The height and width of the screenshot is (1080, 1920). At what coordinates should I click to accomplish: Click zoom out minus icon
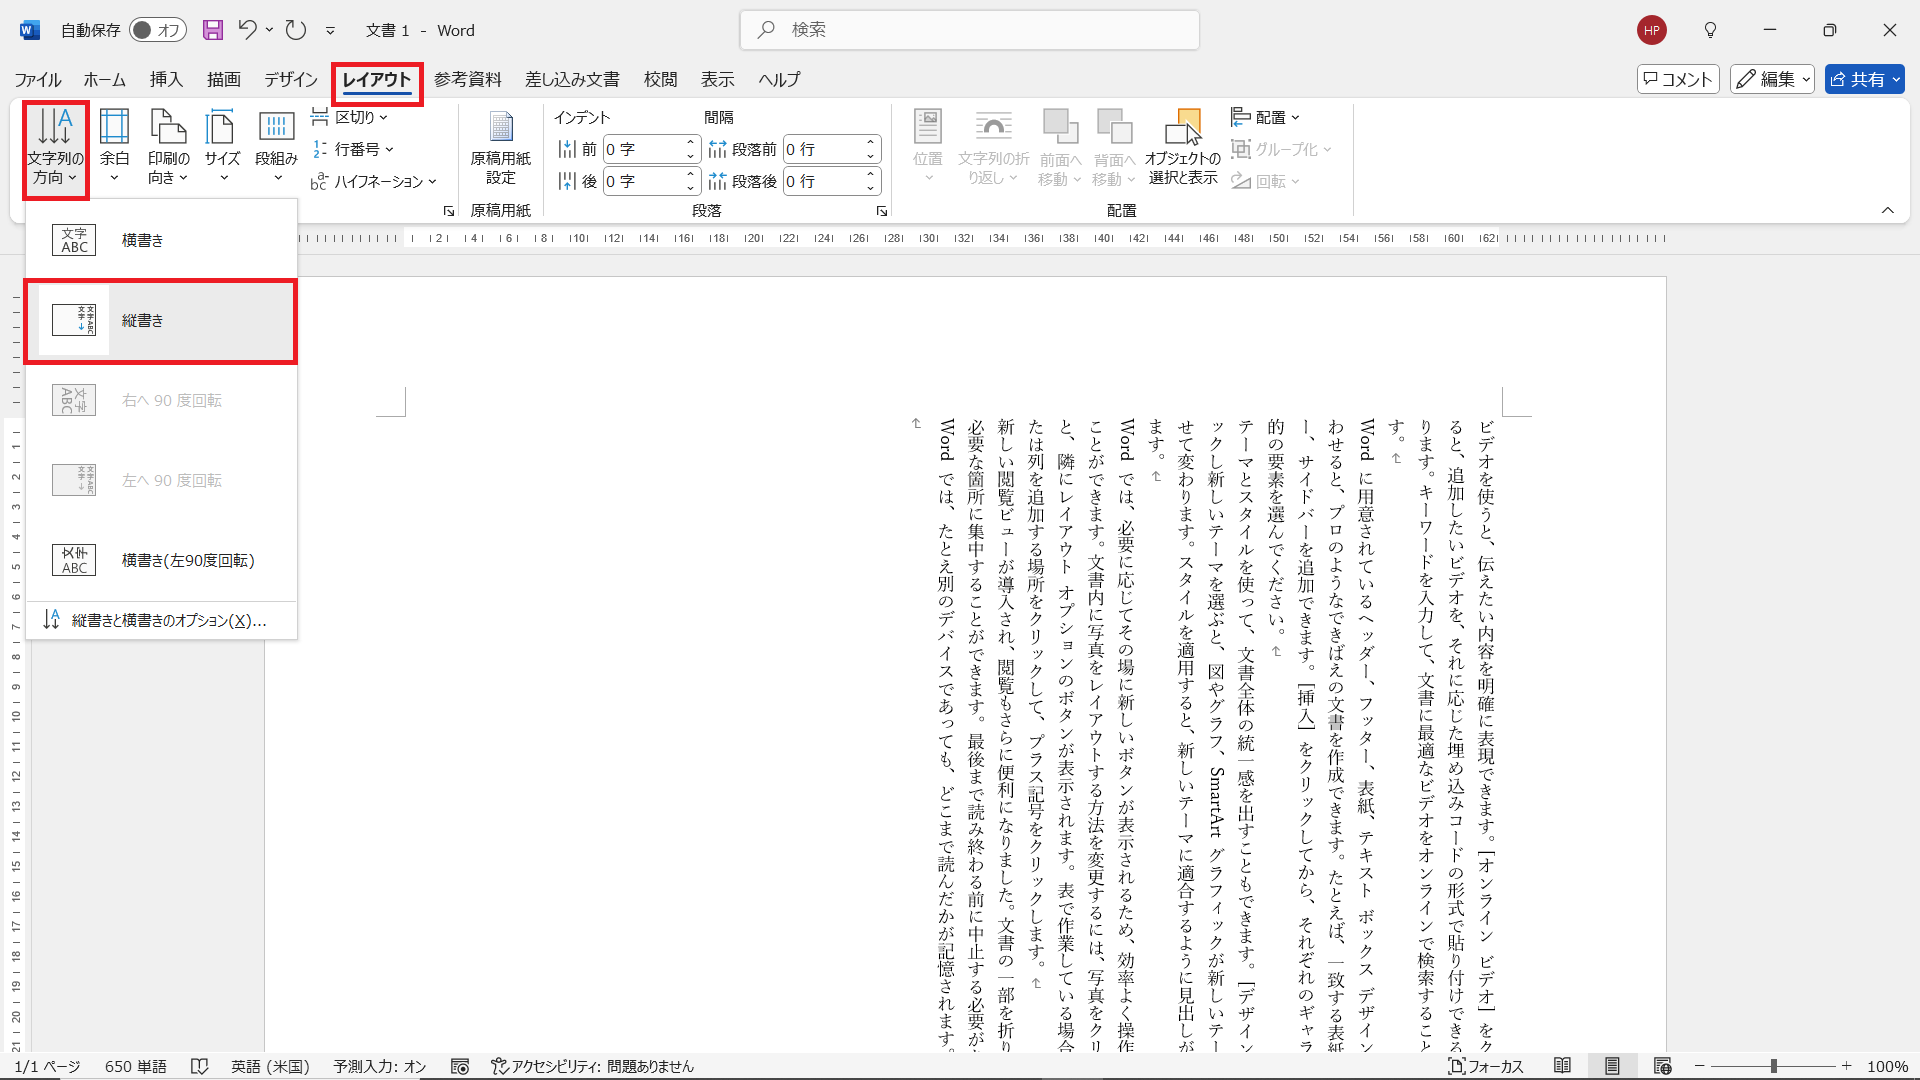1699,1066
